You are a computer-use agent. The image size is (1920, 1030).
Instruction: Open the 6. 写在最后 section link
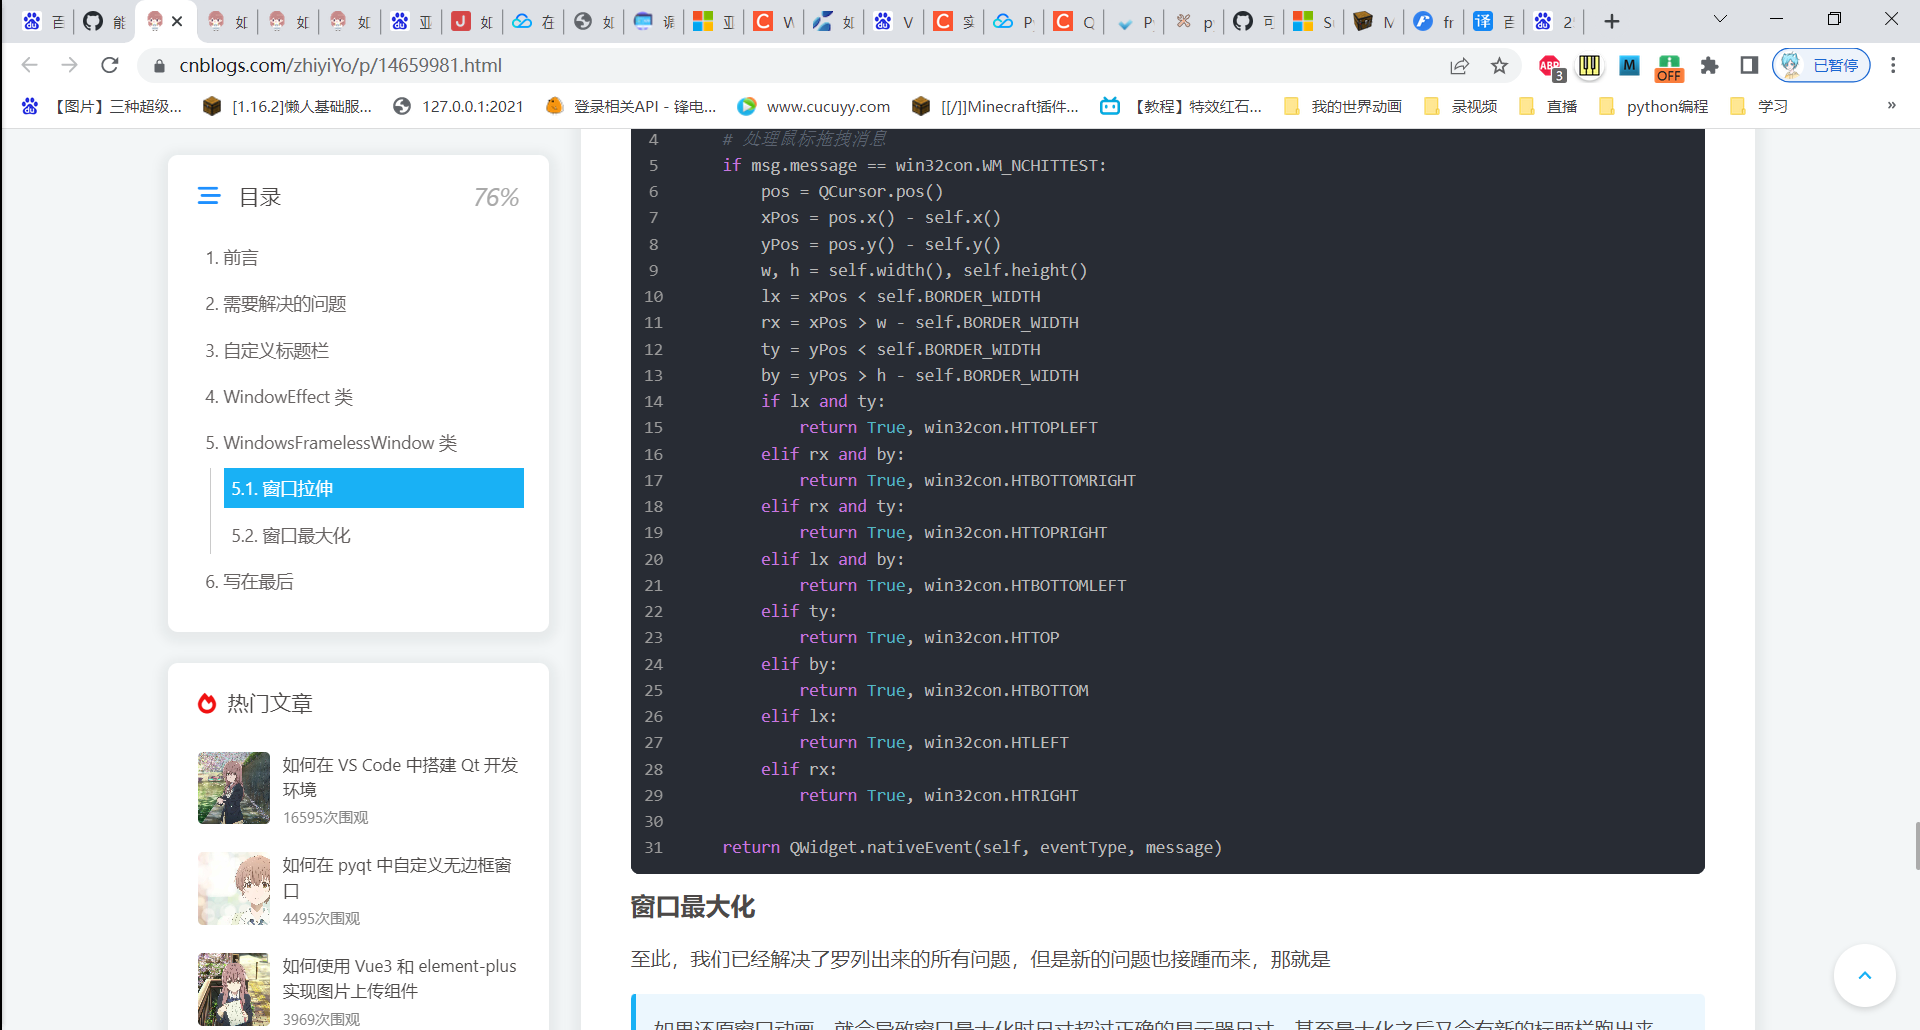[x=250, y=581]
